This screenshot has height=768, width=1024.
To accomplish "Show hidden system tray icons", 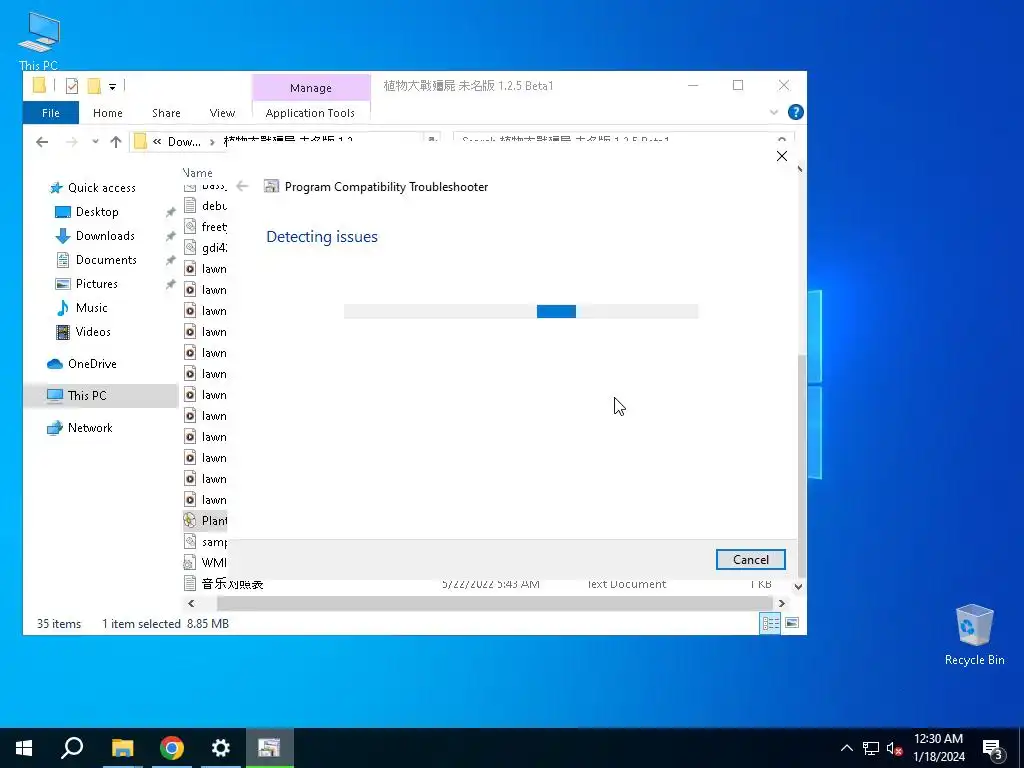I will click(846, 748).
